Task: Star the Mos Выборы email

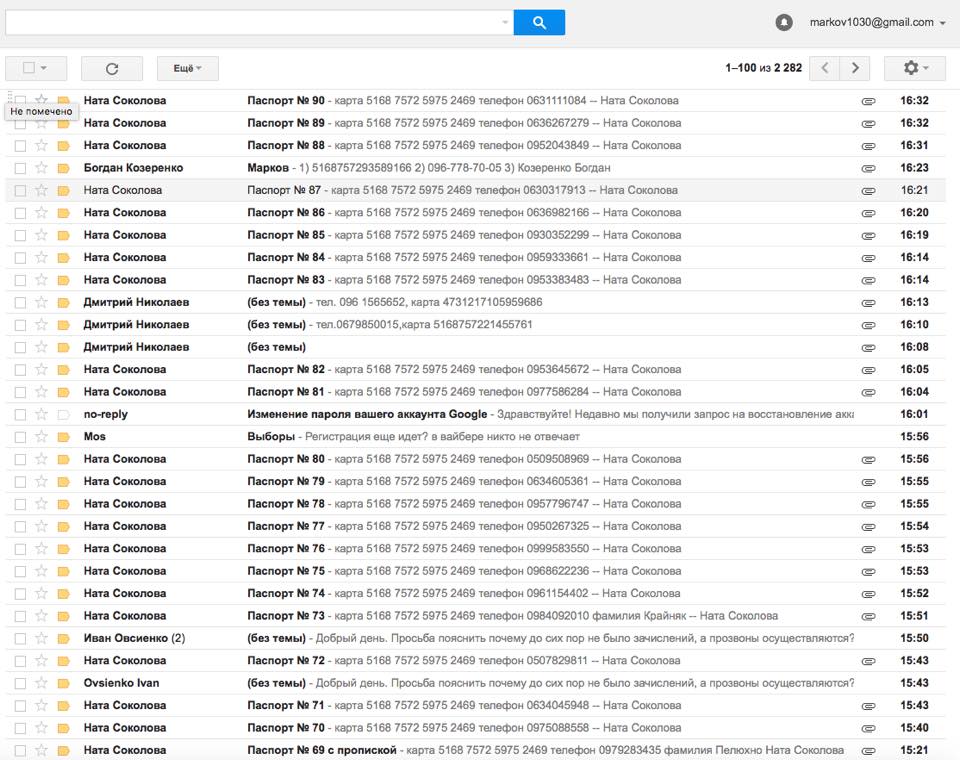Action: point(41,437)
